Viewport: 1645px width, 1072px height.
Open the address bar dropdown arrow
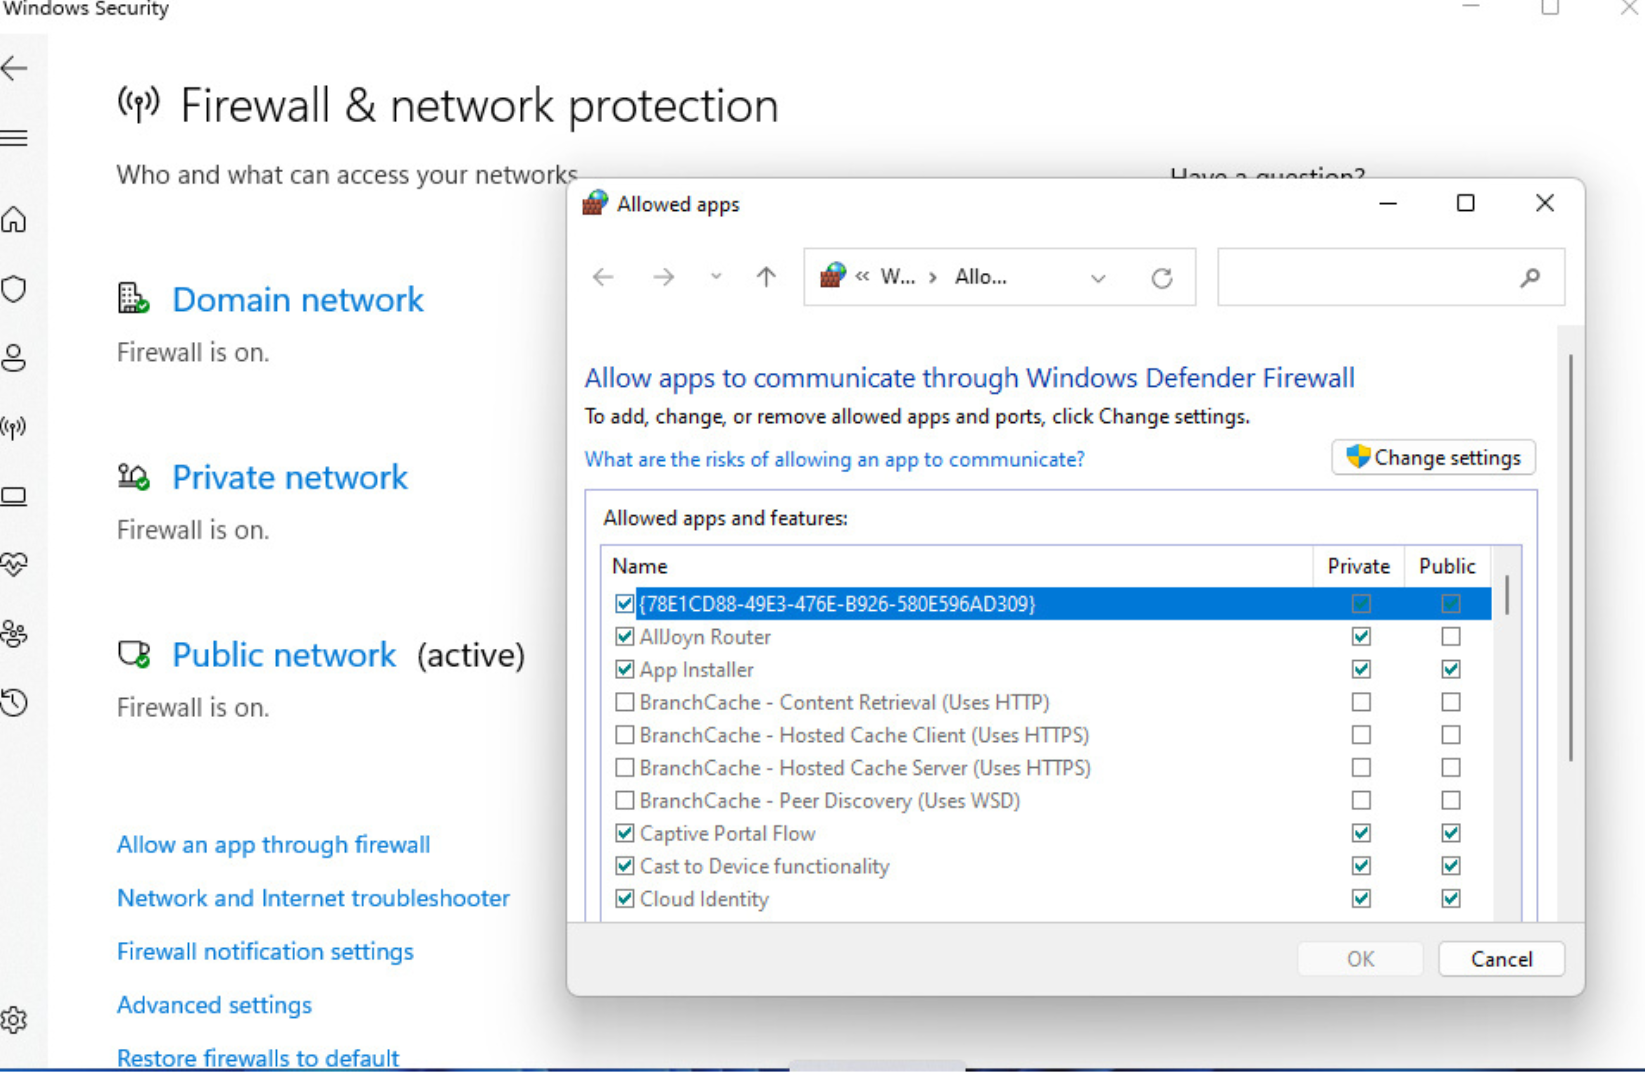1097,277
